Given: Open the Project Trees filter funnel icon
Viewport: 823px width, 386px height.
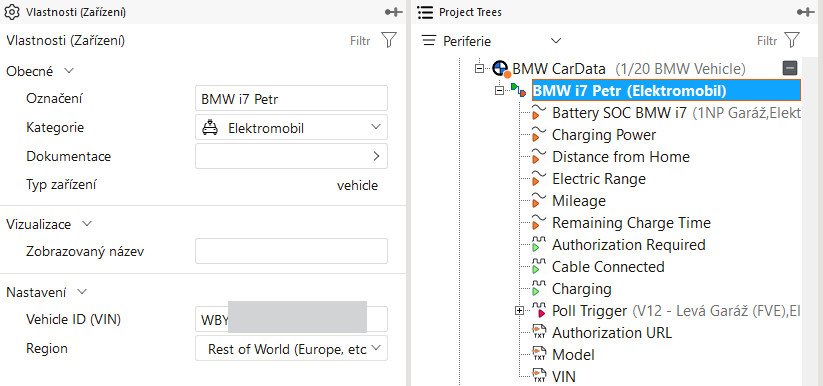Looking at the screenshot, I should click(792, 40).
